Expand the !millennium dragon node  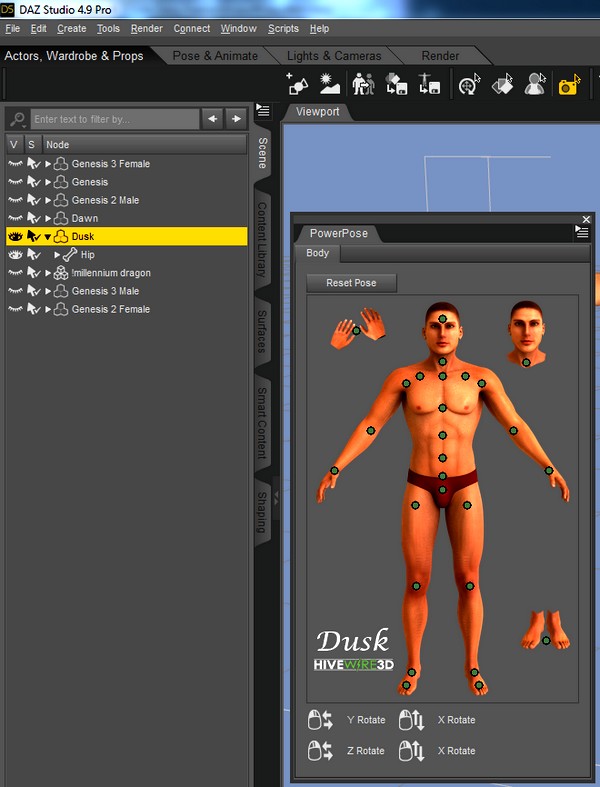pyautogui.click(x=48, y=273)
